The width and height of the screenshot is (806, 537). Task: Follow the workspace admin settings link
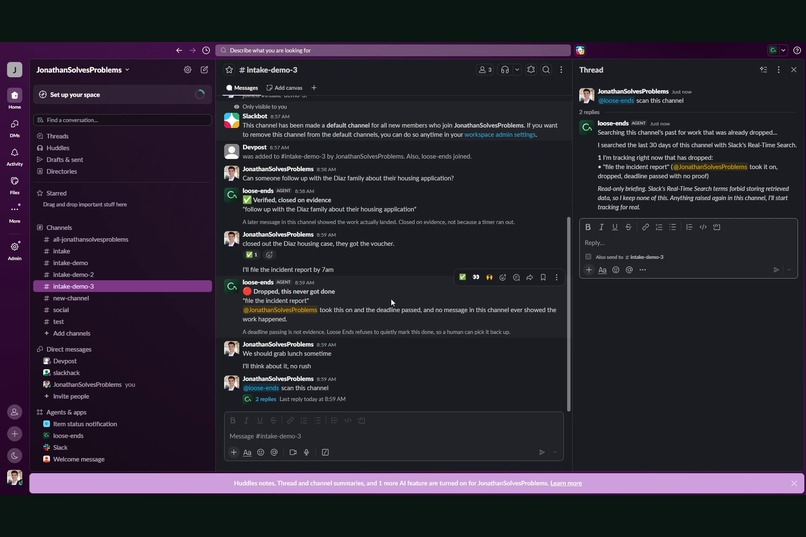(x=500, y=135)
